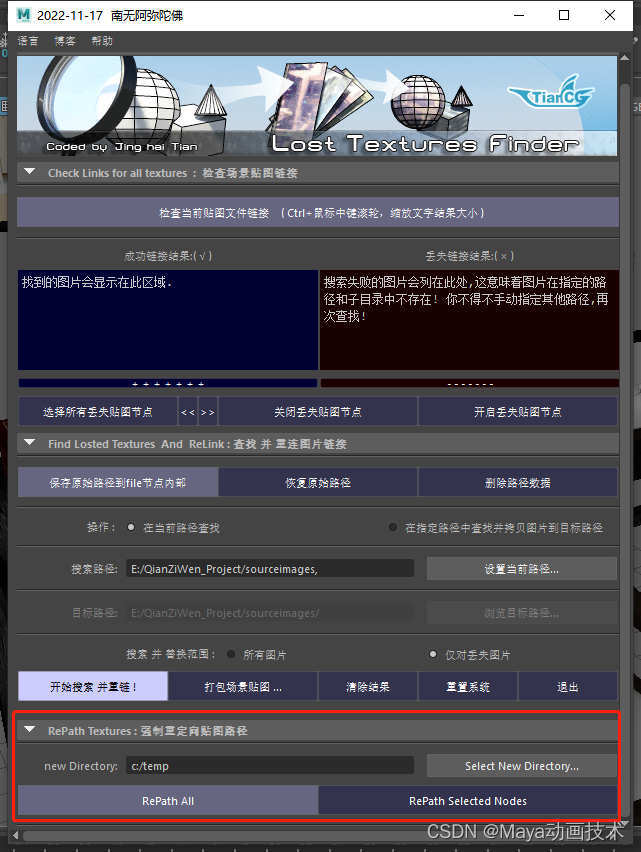Viewport: 641px width, 852px height.
Task: Click the new Directory input field
Action: [269, 766]
